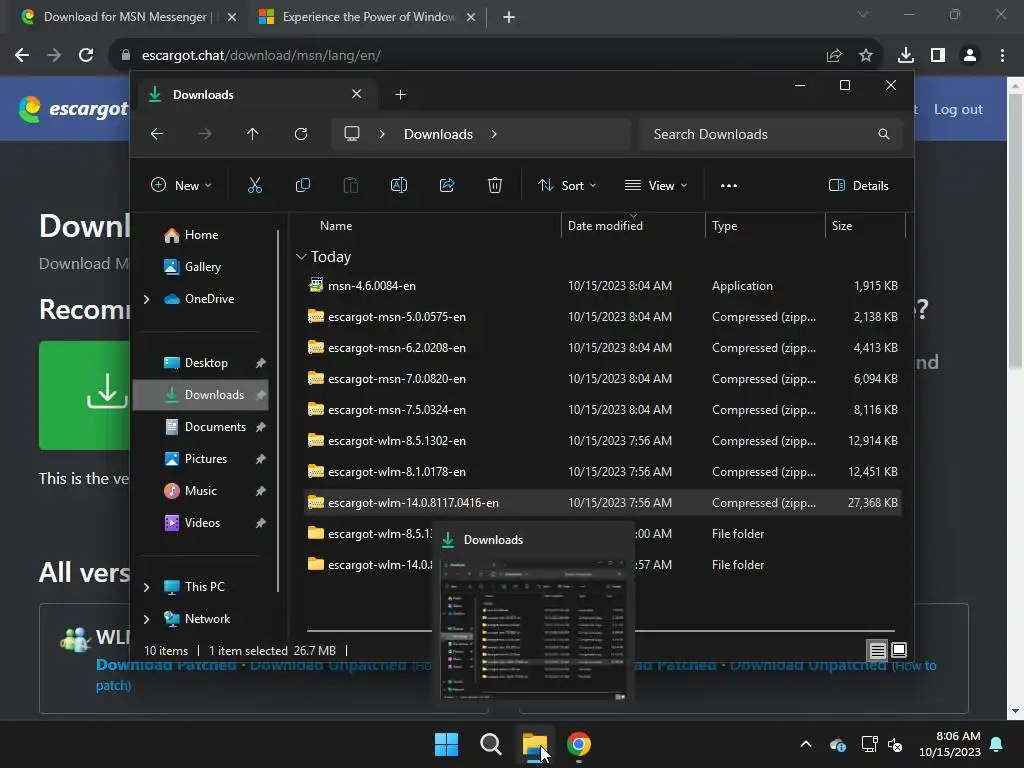
Task: Click the magnifier icon in Search Downloads
Action: 884,134
